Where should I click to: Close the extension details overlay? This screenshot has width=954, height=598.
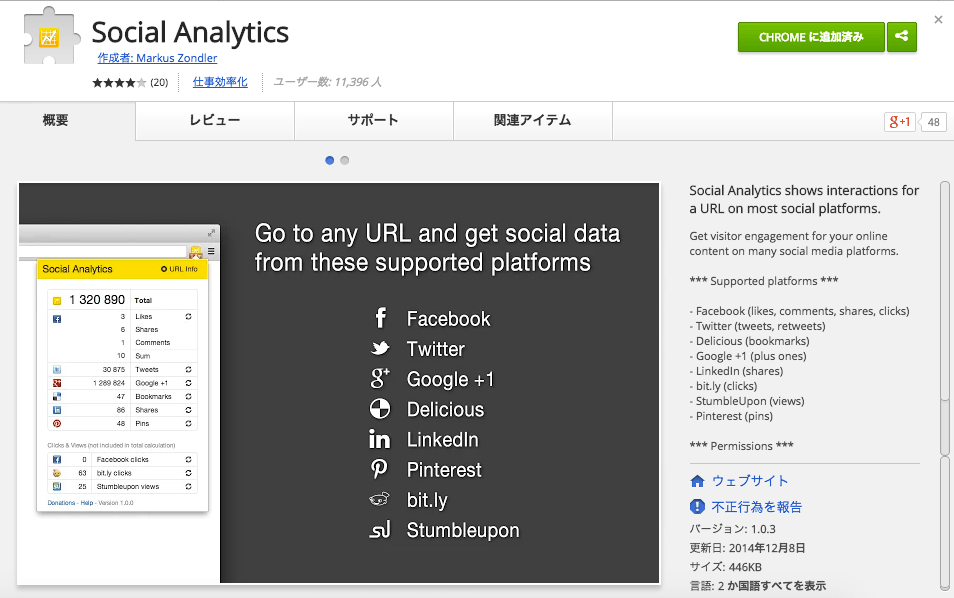click(938, 19)
